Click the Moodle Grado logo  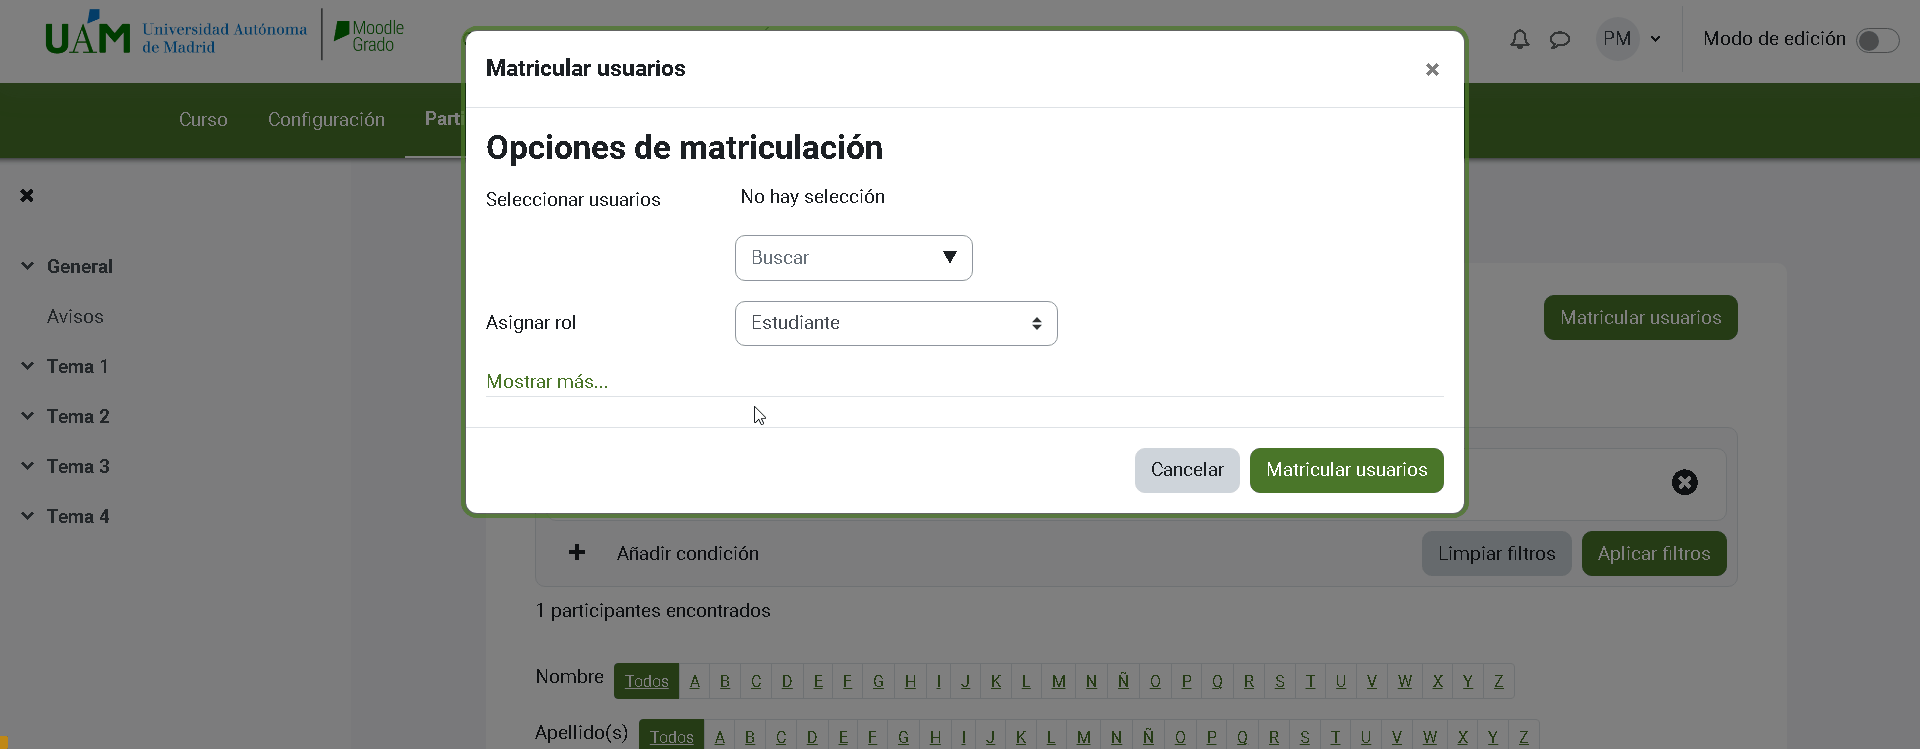pyautogui.click(x=370, y=36)
